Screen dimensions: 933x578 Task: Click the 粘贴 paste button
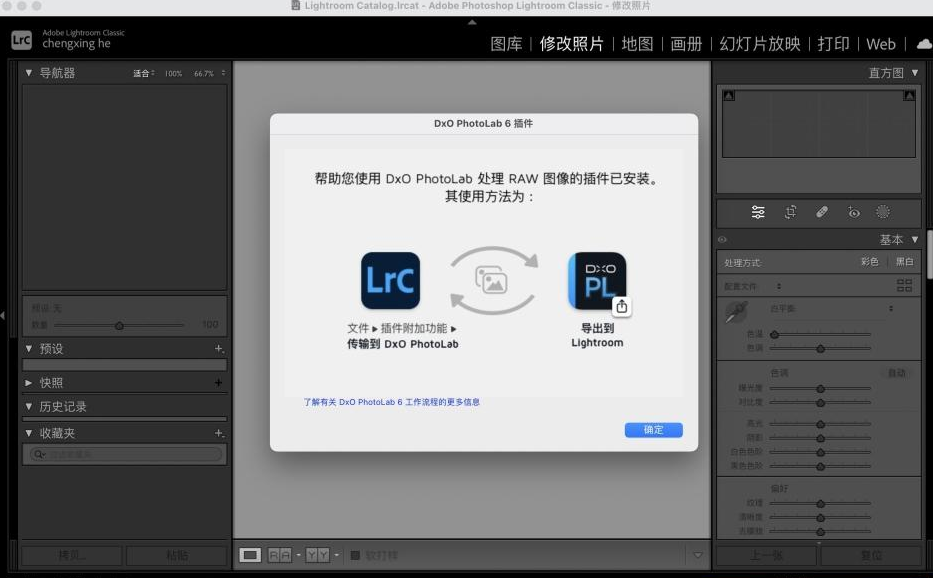coord(177,555)
